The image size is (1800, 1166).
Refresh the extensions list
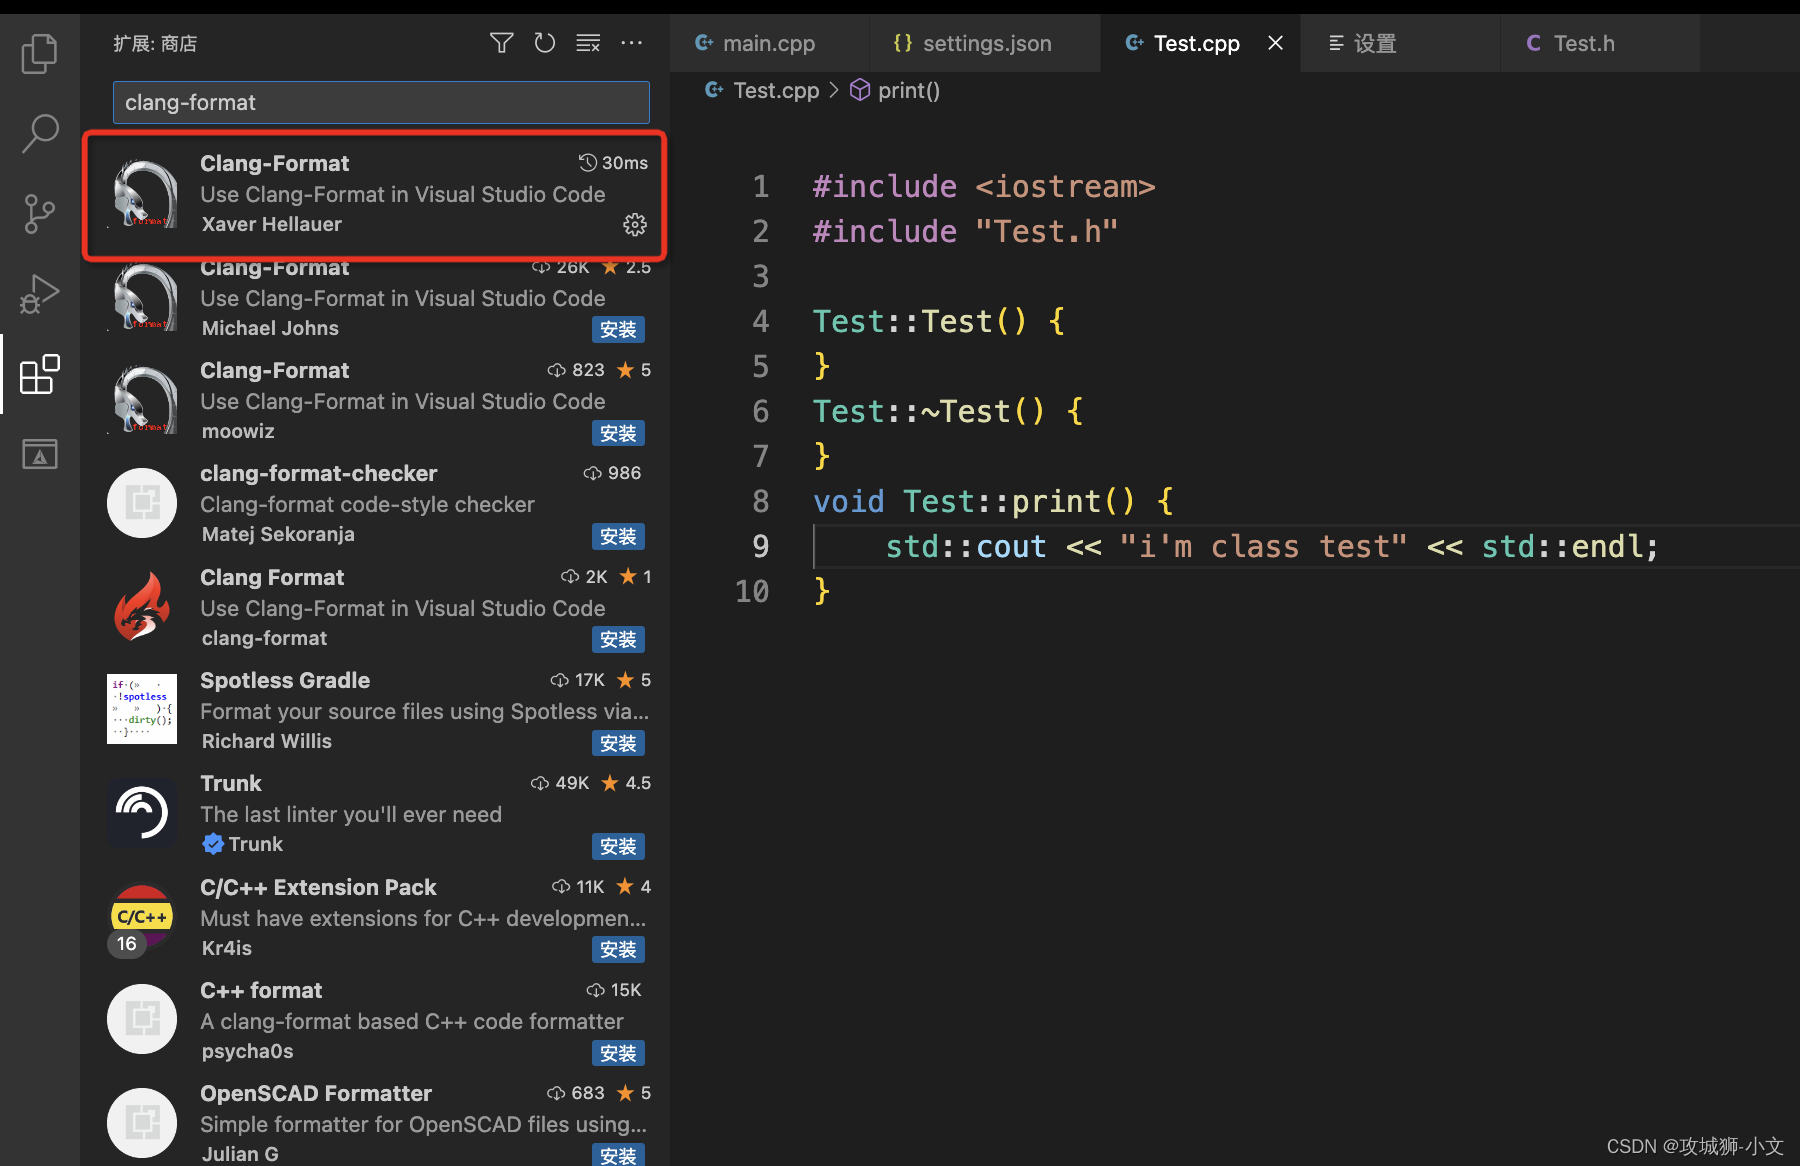pos(544,43)
